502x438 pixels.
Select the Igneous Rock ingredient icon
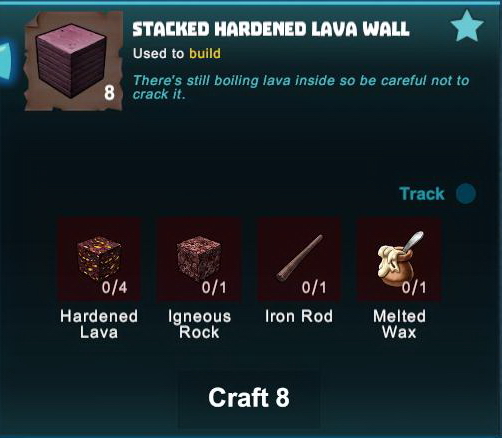pyautogui.click(x=199, y=259)
